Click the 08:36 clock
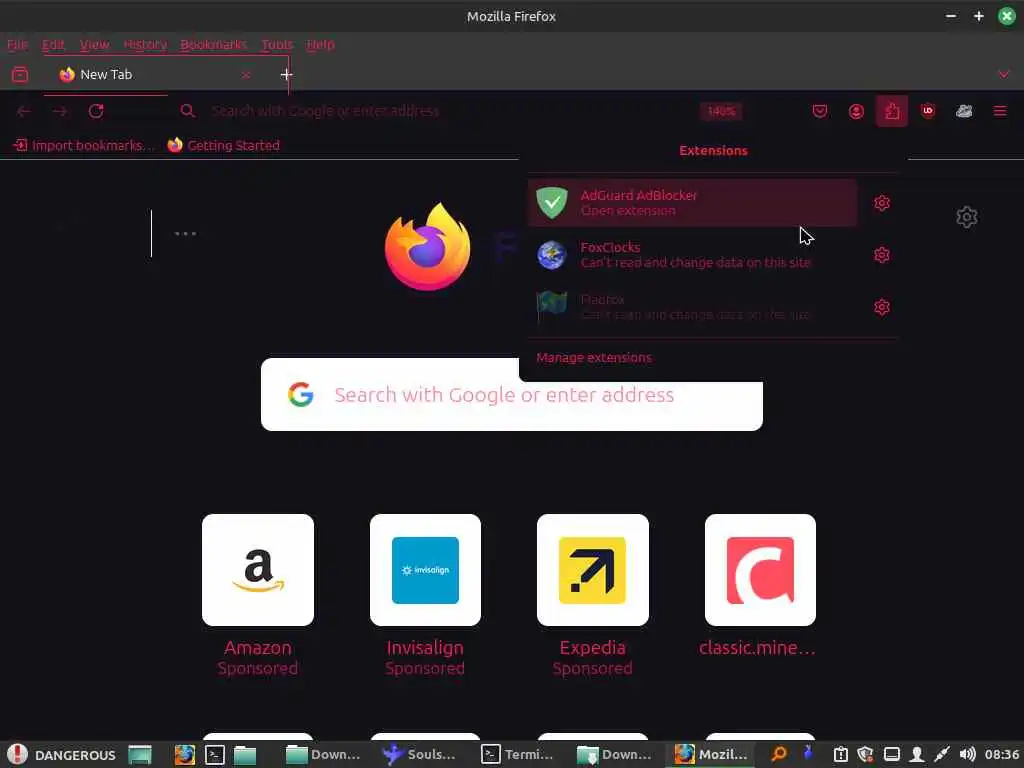The width and height of the screenshot is (1024, 768). tap(1002, 754)
